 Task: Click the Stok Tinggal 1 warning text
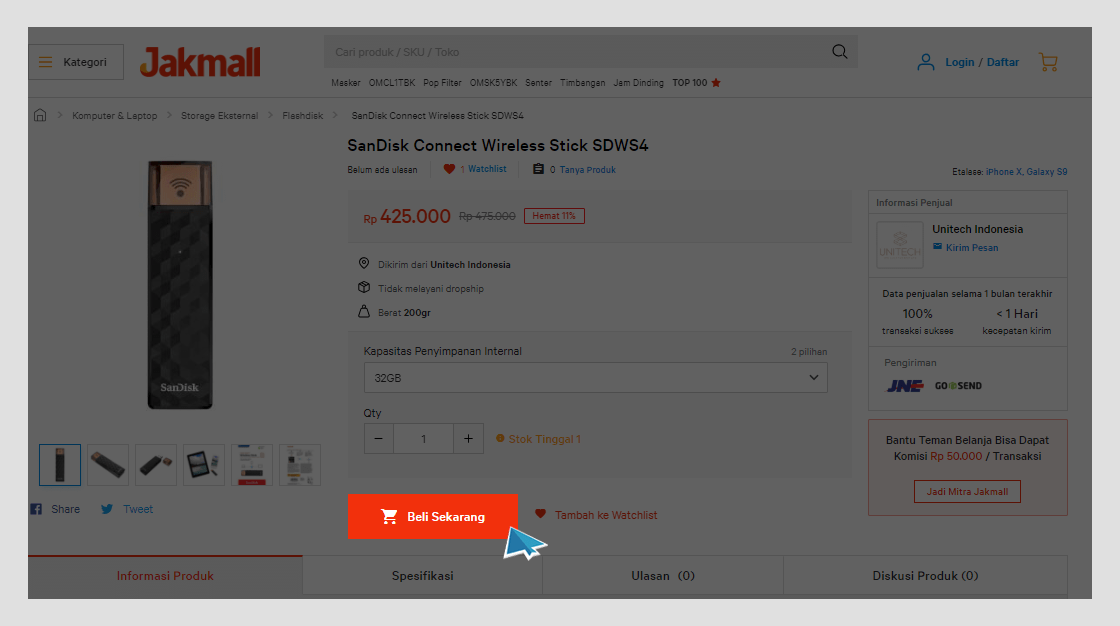click(x=544, y=439)
